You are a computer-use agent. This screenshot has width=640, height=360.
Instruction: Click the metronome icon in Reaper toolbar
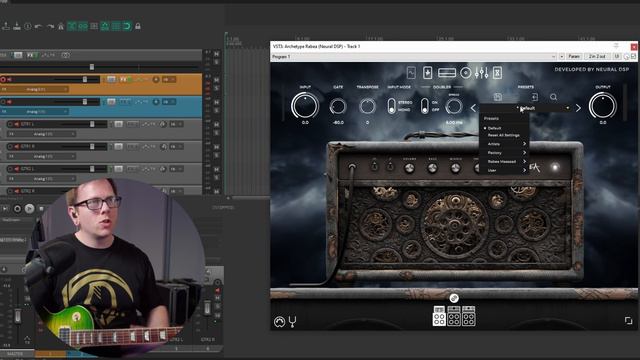click(61, 27)
